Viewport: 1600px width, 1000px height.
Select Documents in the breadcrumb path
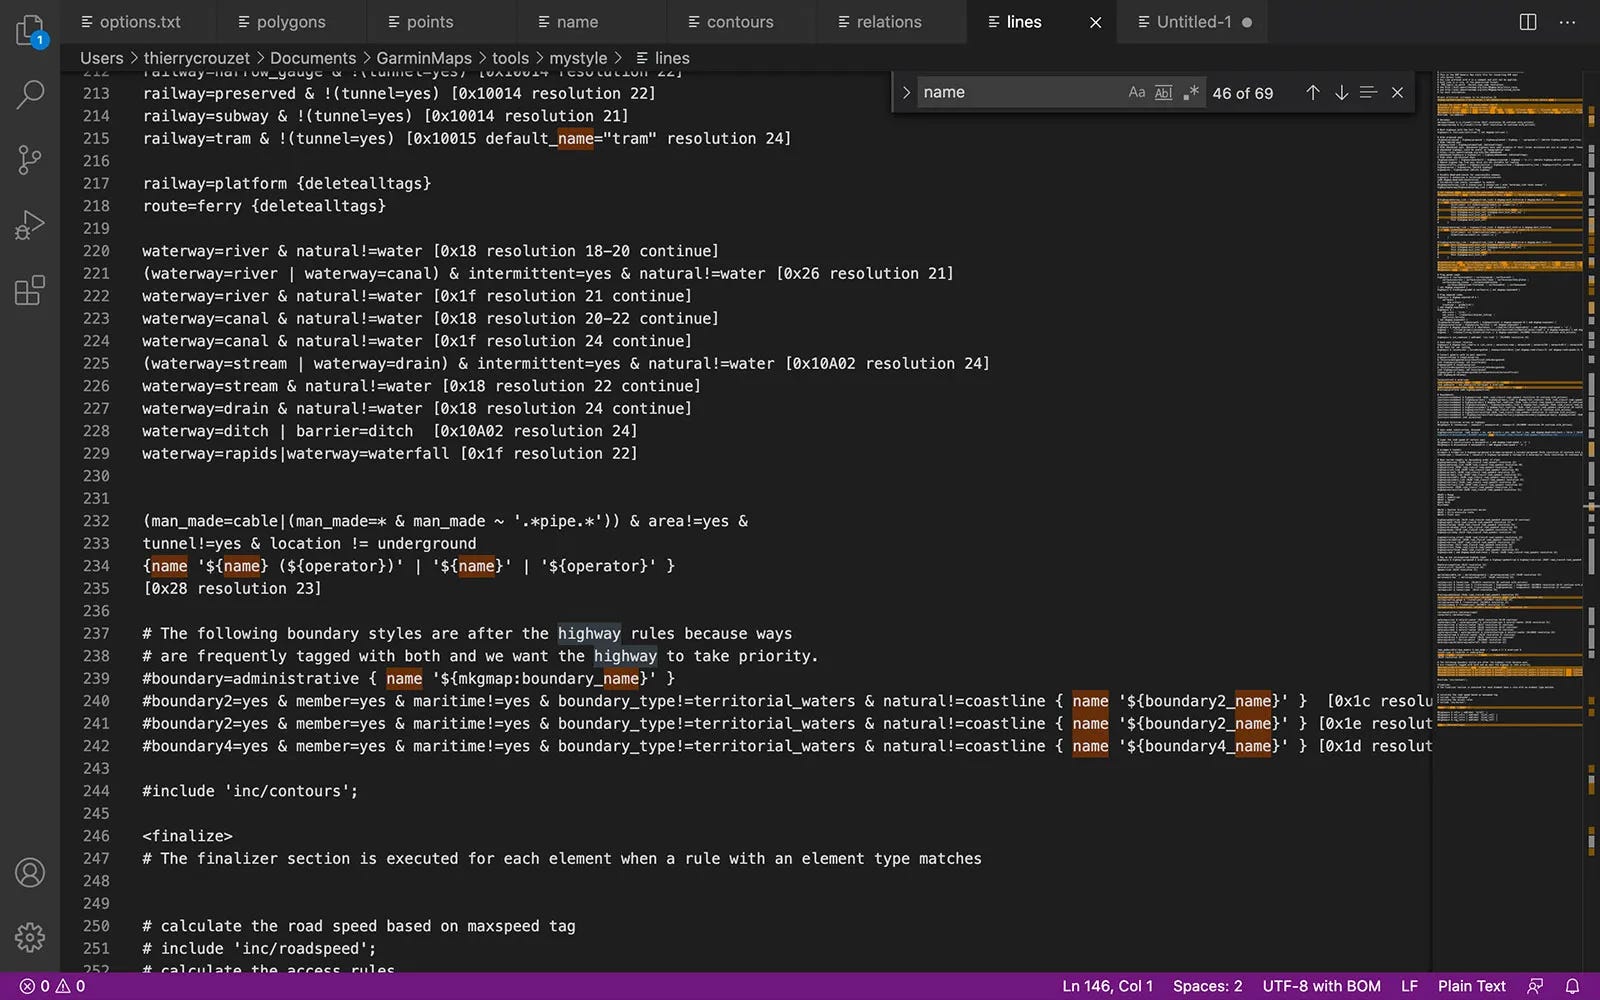(x=313, y=58)
